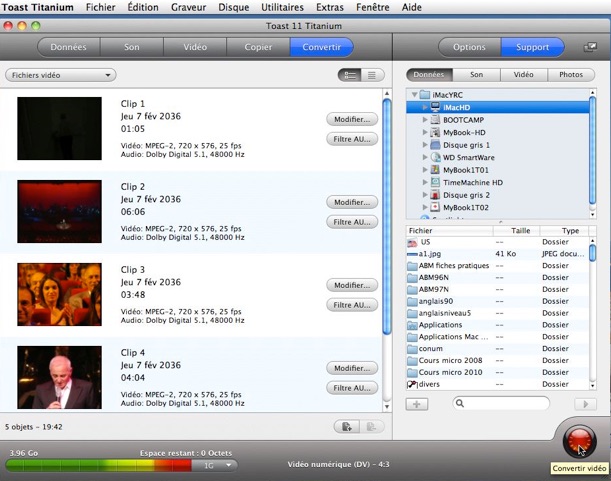
Task: Select the anglaisniveau5 folder row
Action: click(497, 313)
